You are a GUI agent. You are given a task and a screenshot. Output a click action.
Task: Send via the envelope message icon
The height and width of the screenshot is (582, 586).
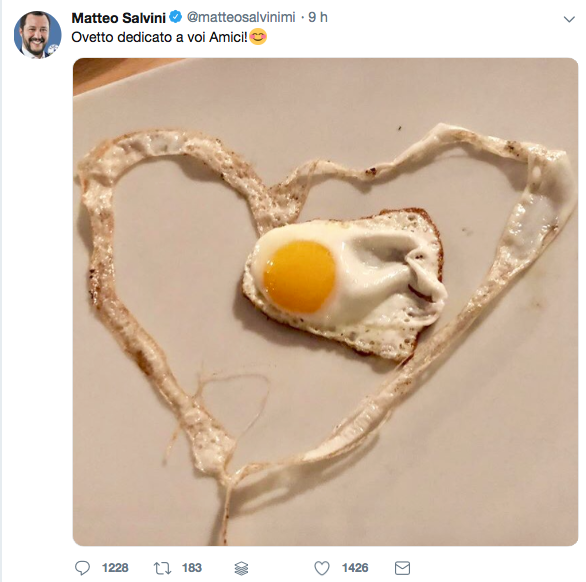tap(403, 568)
